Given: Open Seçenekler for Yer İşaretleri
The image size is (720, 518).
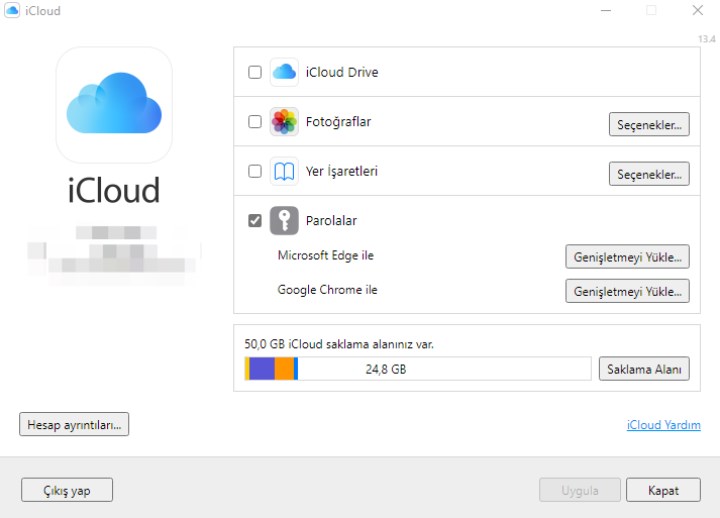Looking at the screenshot, I should pyautogui.click(x=649, y=174).
